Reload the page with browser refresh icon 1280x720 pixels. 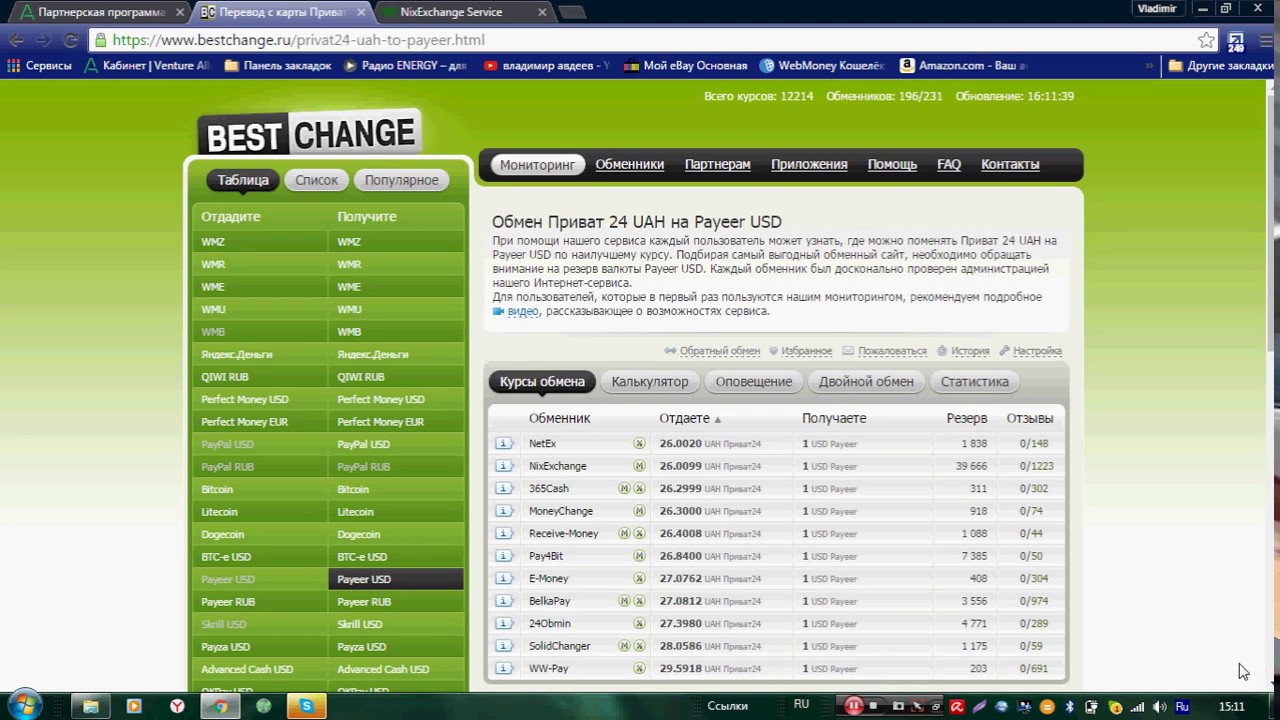[x=70, y=40]
